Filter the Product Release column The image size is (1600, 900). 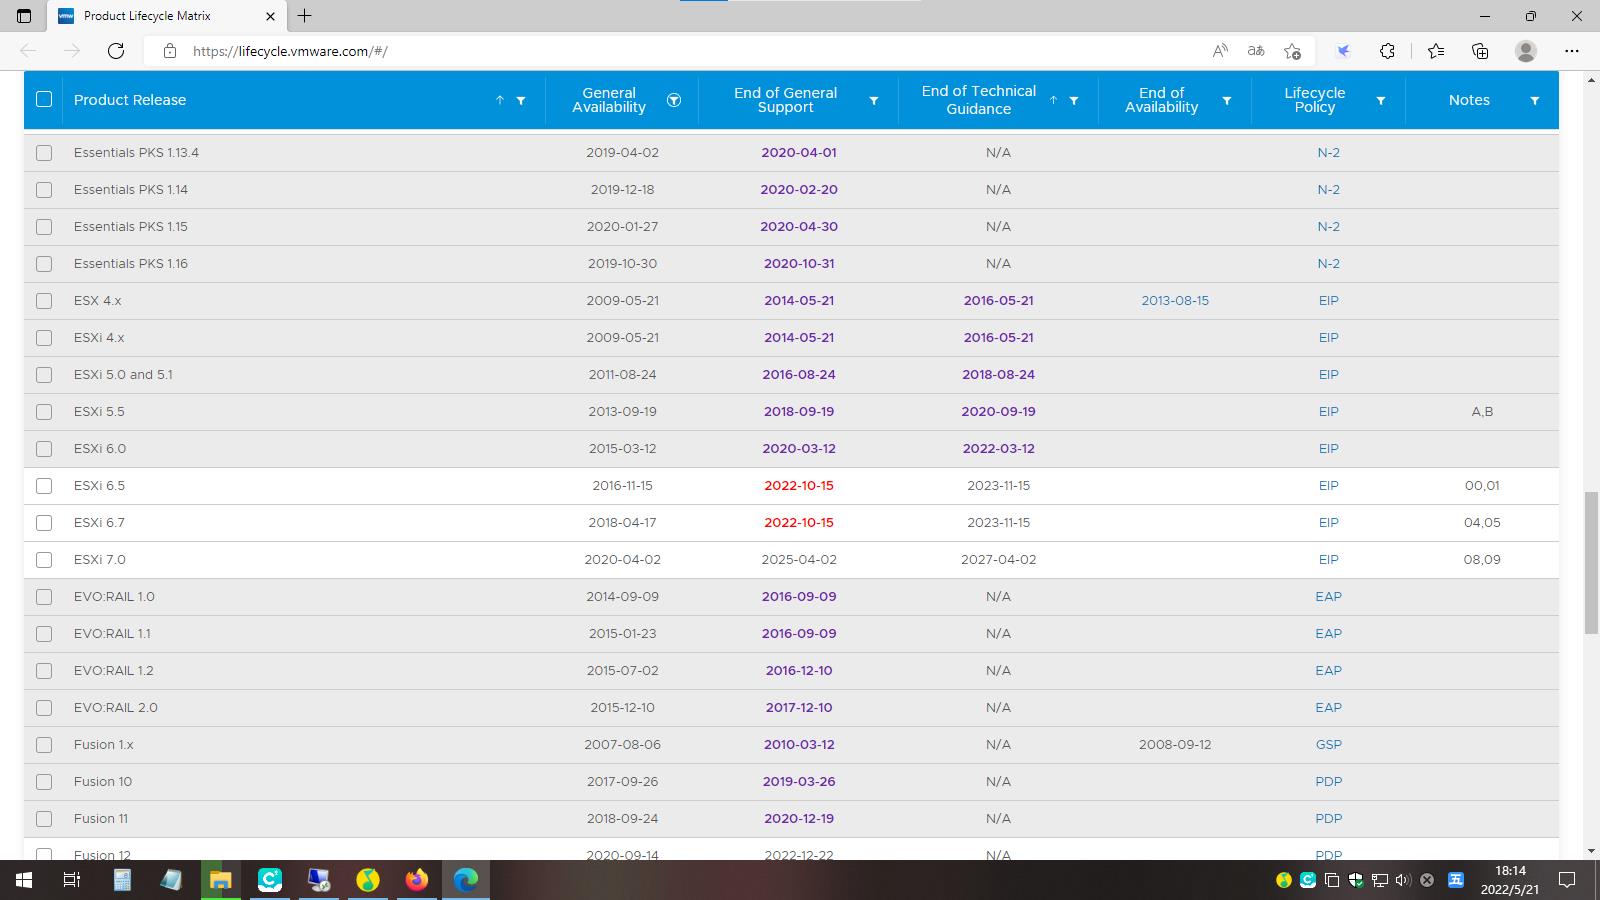pyautogui.click(x=521, y=100)
